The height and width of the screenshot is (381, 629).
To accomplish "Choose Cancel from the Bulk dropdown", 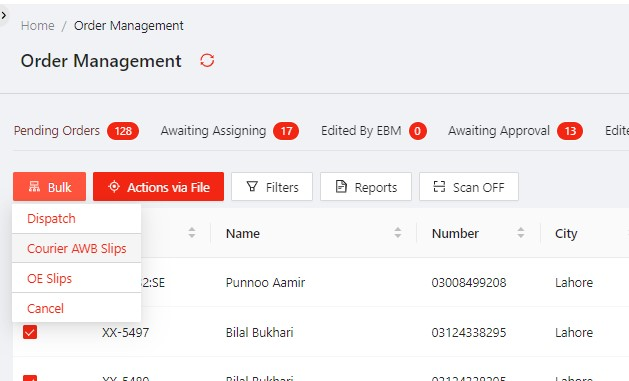I will (x=76, y=308).
